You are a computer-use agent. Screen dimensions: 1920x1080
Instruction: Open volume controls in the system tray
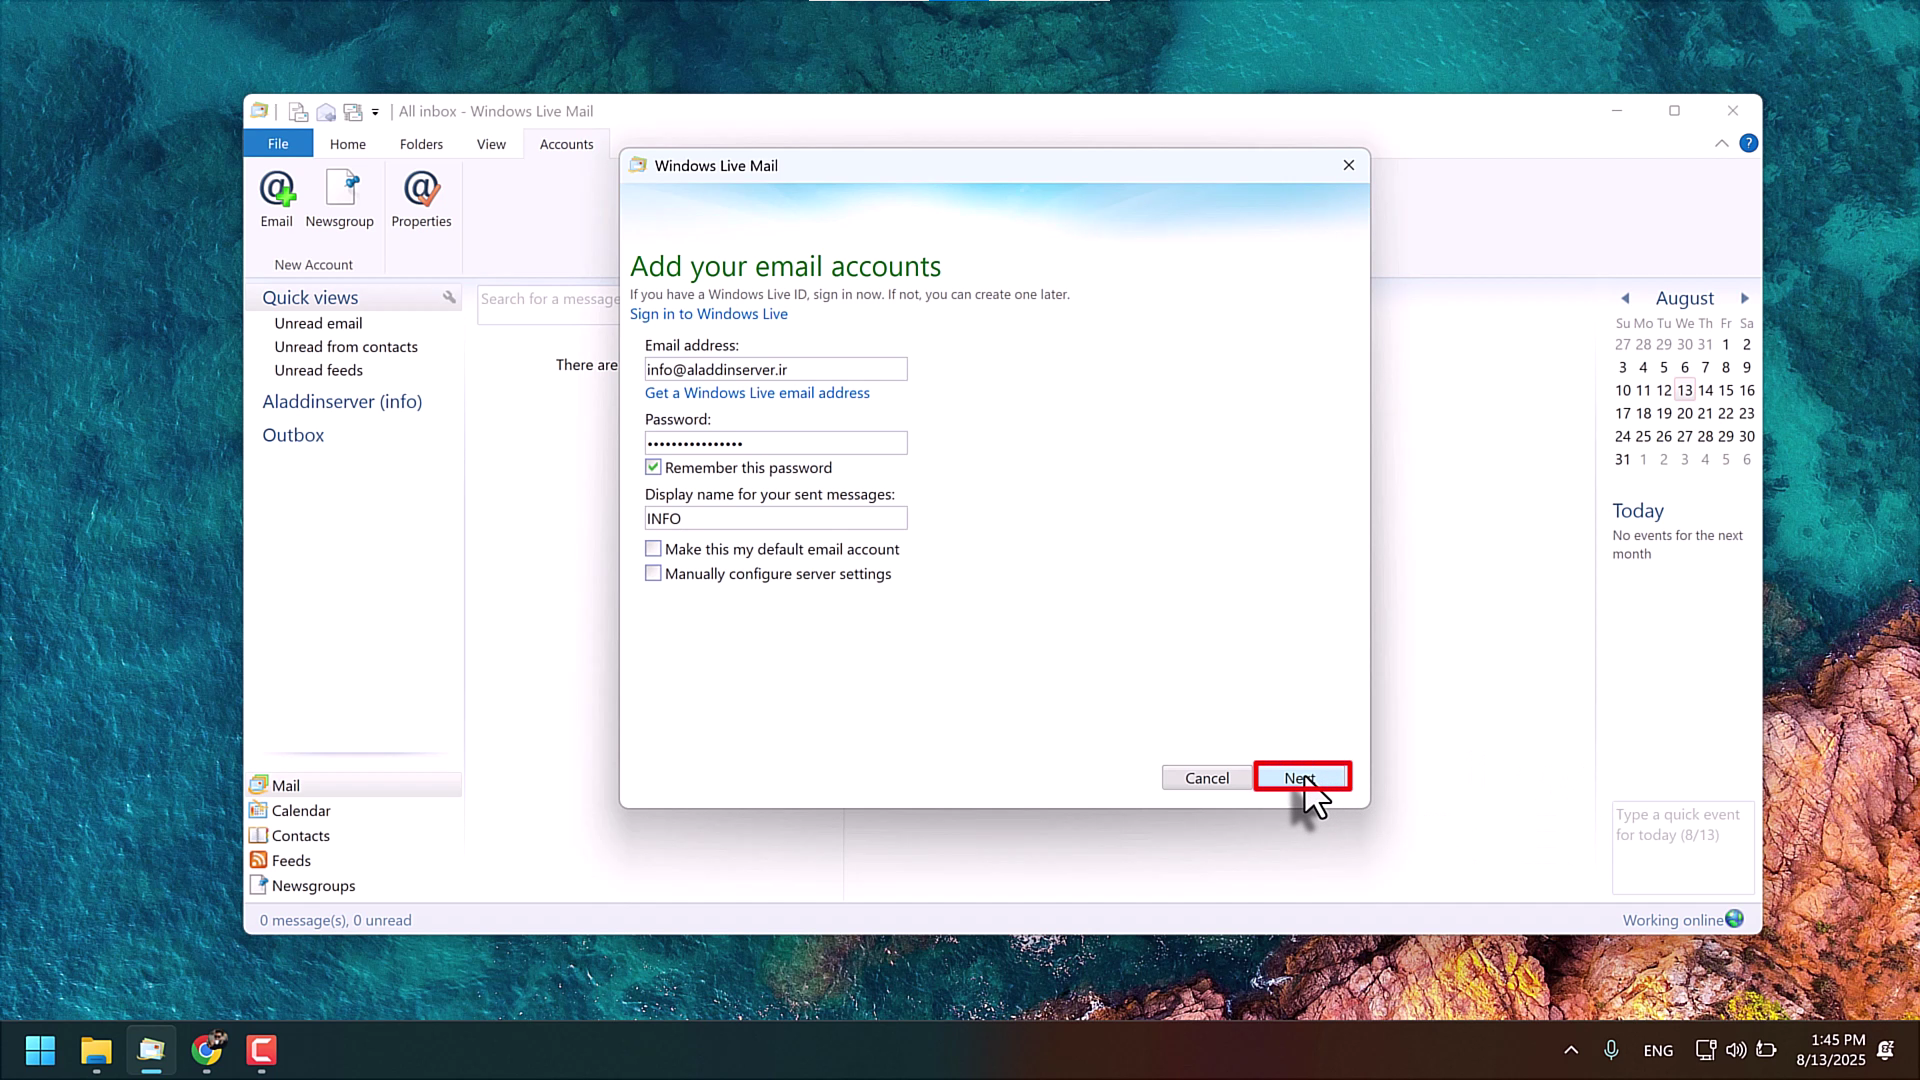click(x=1736, y=1050)
